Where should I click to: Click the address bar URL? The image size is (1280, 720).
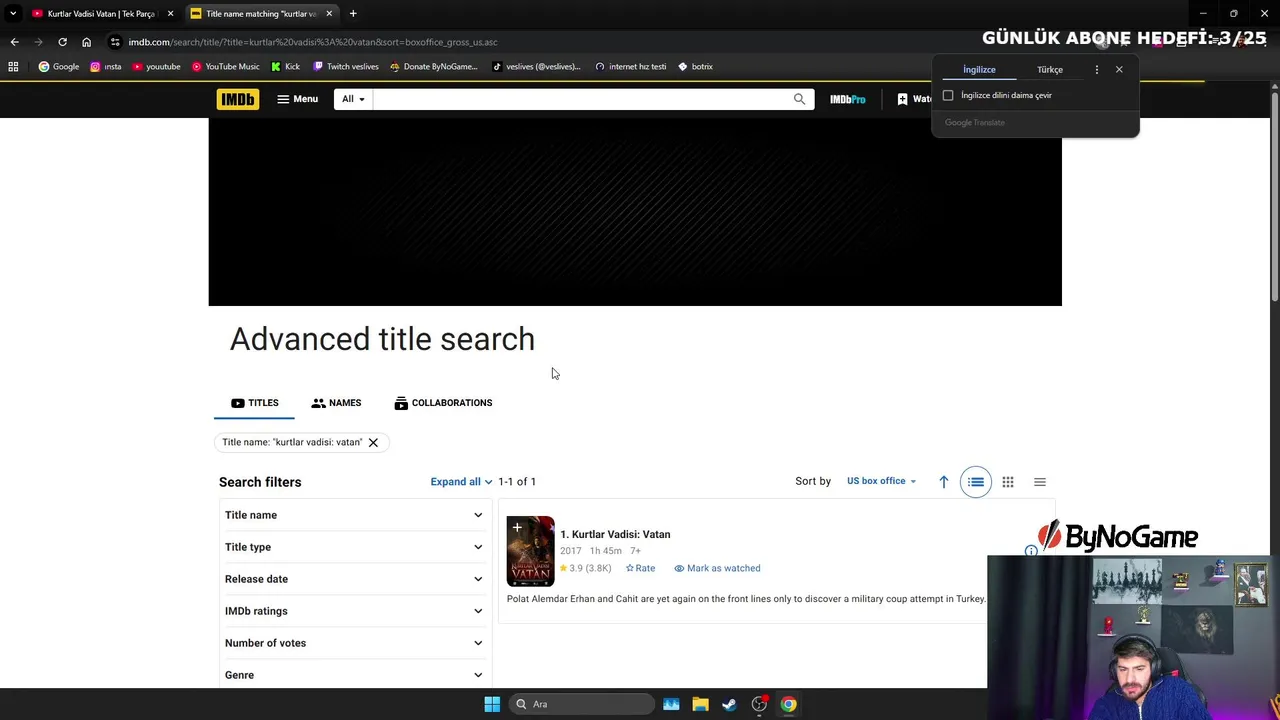(x=312, y=42)
